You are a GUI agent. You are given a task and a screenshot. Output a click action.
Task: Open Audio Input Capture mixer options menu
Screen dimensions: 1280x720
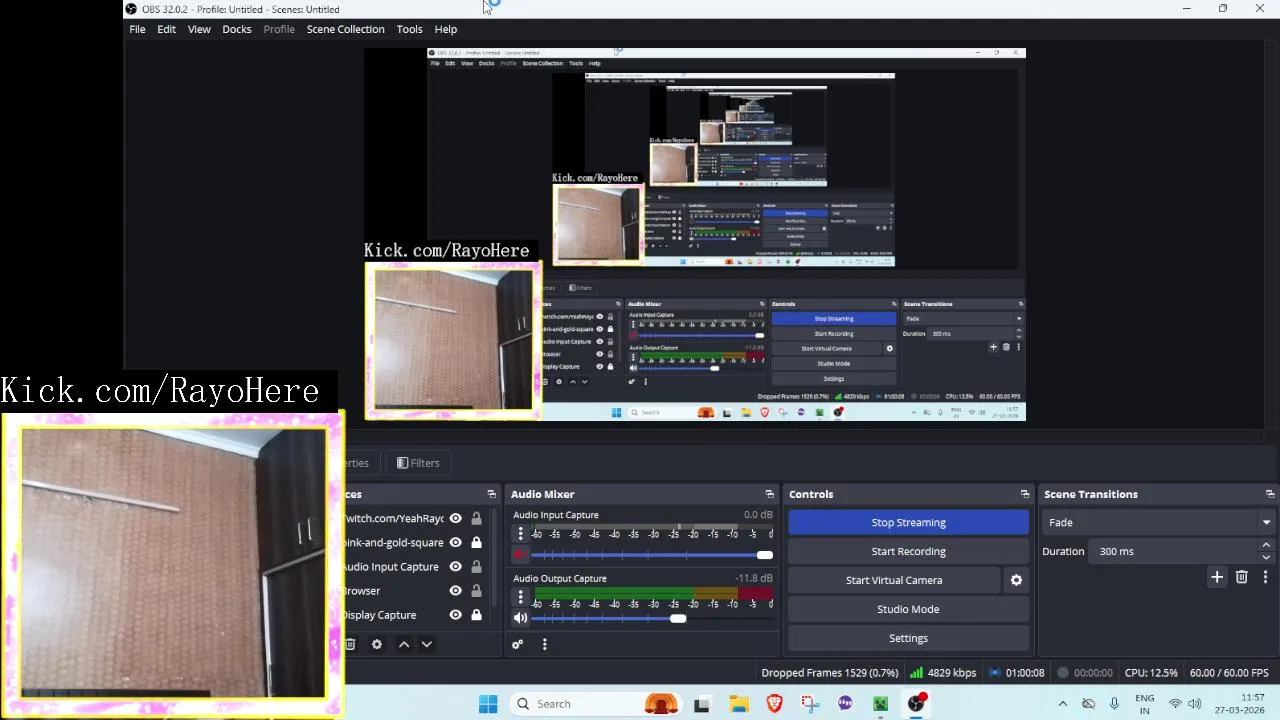point(520,534)
